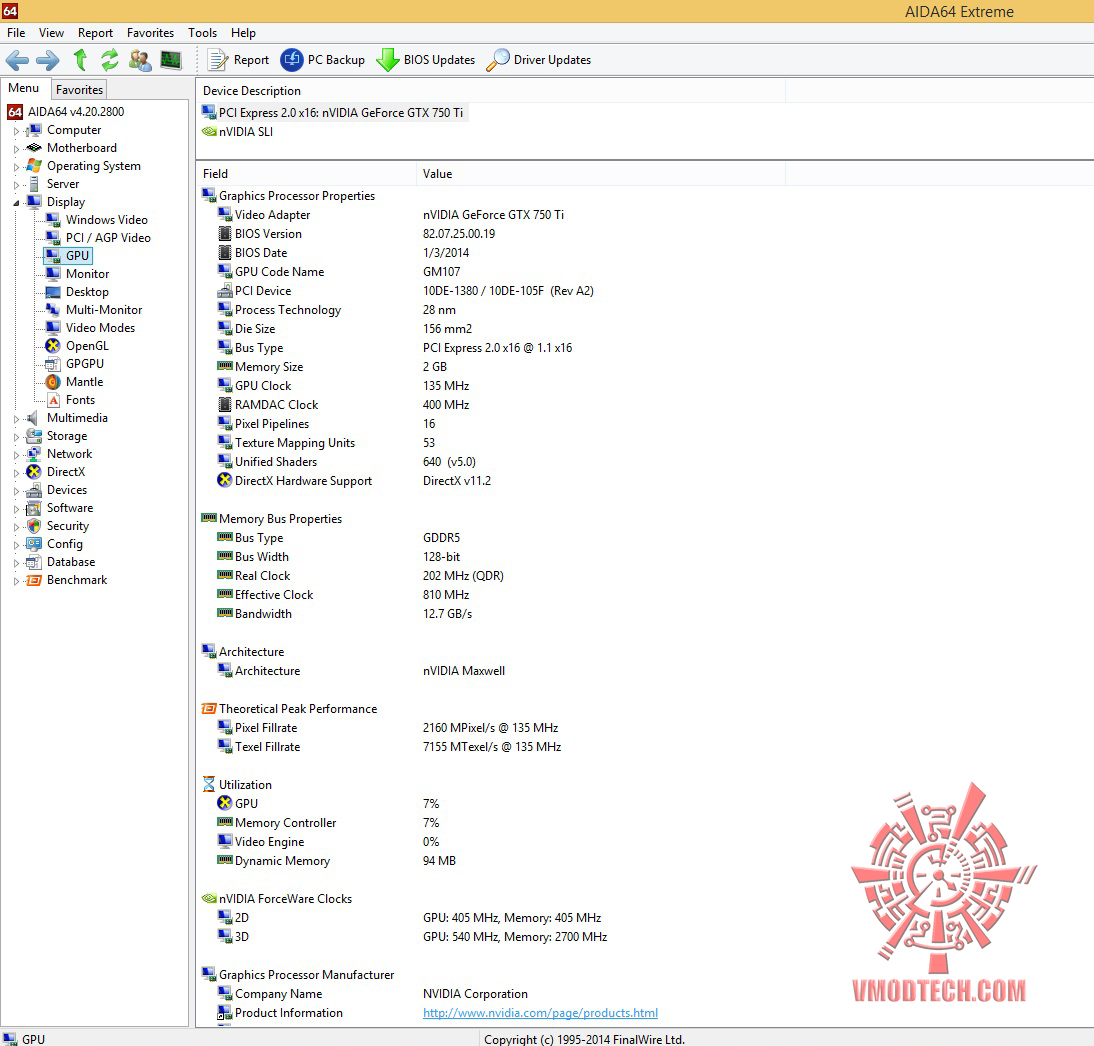Click the Device Description column header
The width and height of the screenshot is (1094, 1046).
(x=491, y=91)
